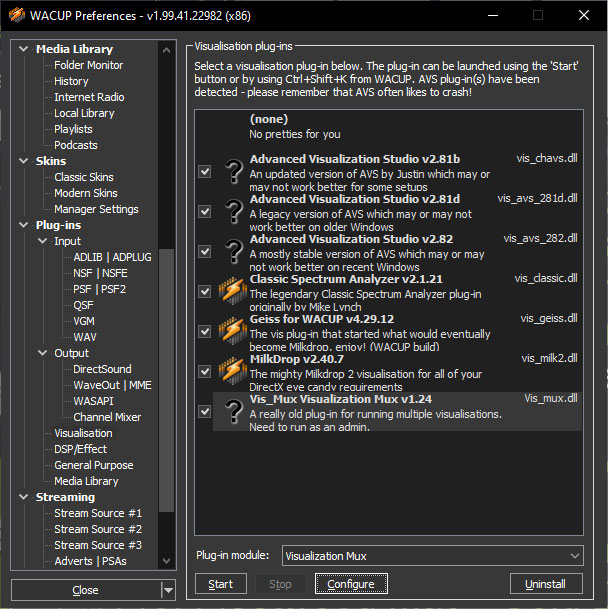Open the Modern Skins preferences page
Screen dimensions: 608x609
click(85, 193)
